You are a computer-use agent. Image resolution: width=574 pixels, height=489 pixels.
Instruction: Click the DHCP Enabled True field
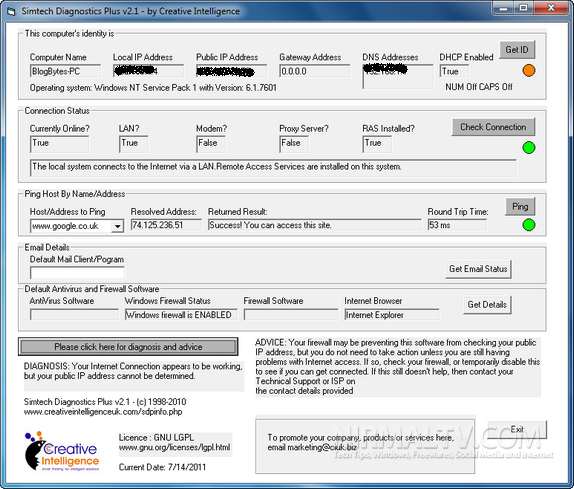point(454,71)
